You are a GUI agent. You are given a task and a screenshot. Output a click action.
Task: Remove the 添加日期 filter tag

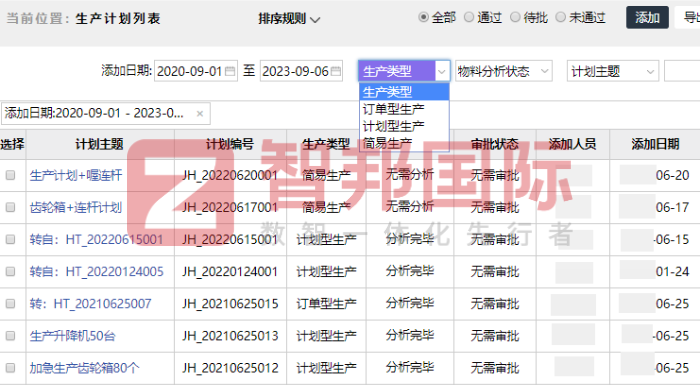point(200,114)
